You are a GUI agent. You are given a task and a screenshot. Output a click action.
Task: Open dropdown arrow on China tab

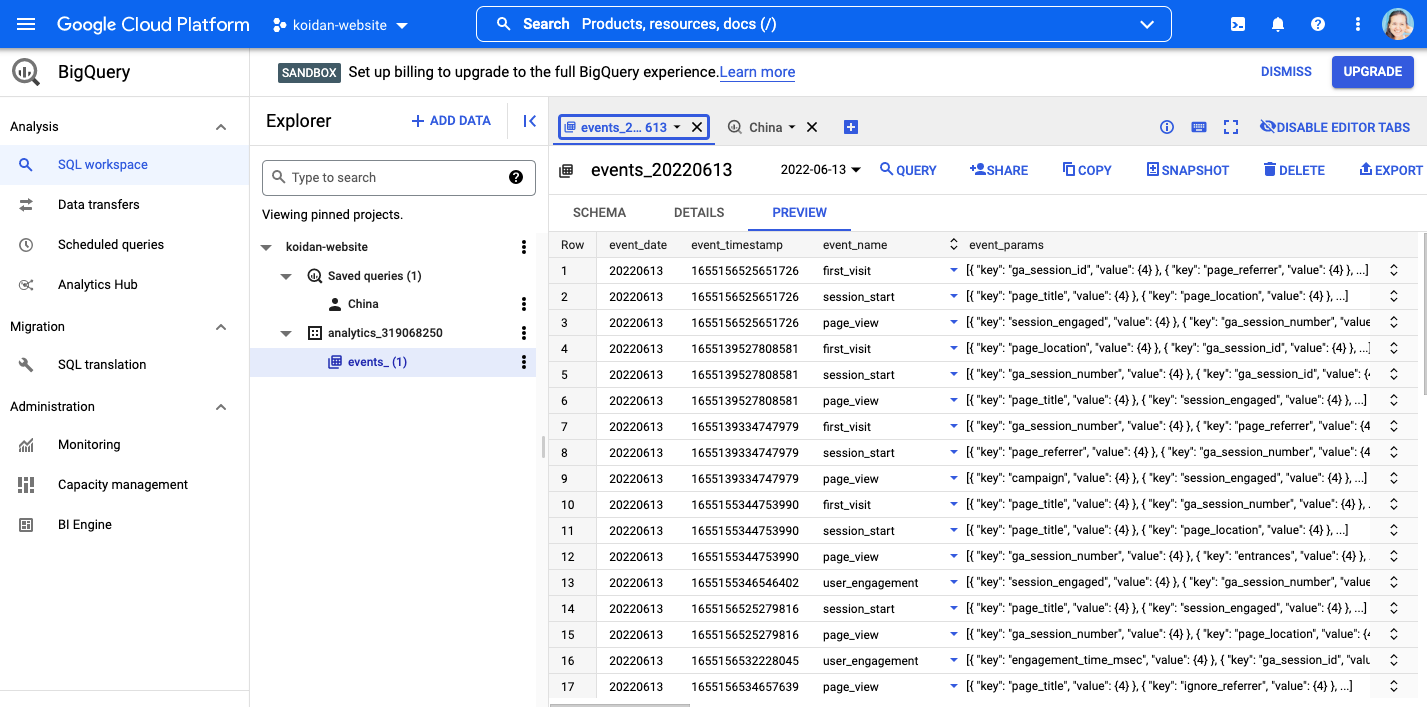point(792,127)
